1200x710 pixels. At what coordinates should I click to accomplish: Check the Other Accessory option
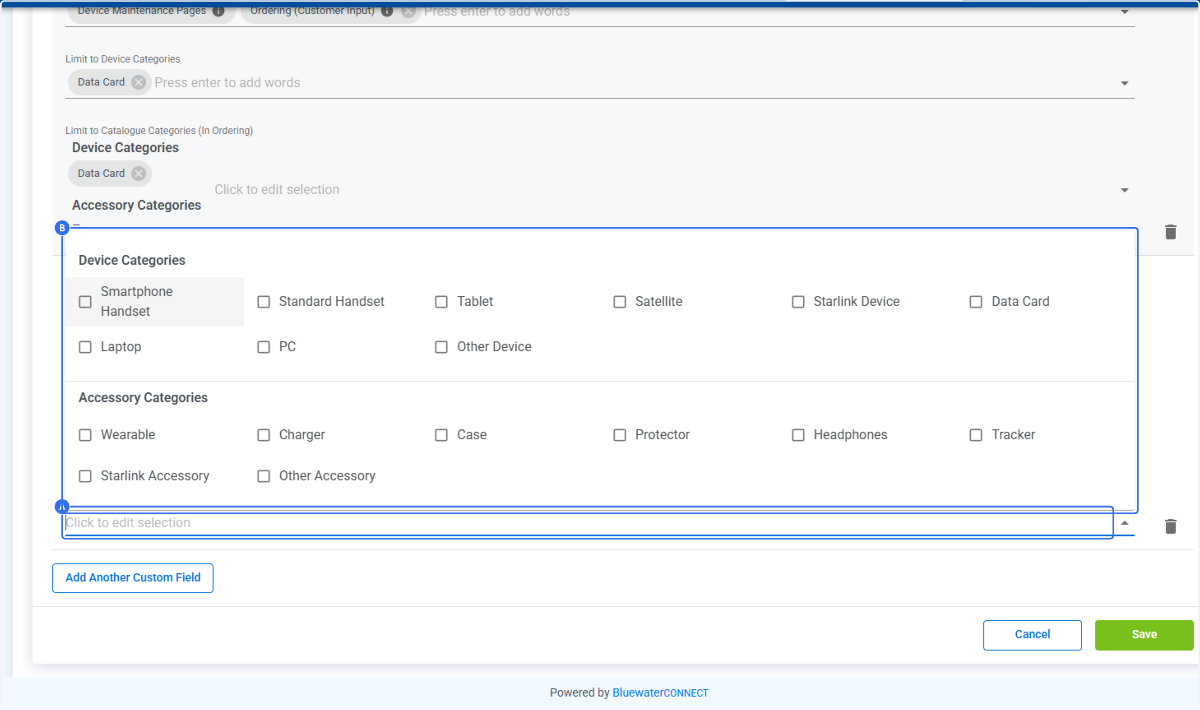click(x=263, y=475)
